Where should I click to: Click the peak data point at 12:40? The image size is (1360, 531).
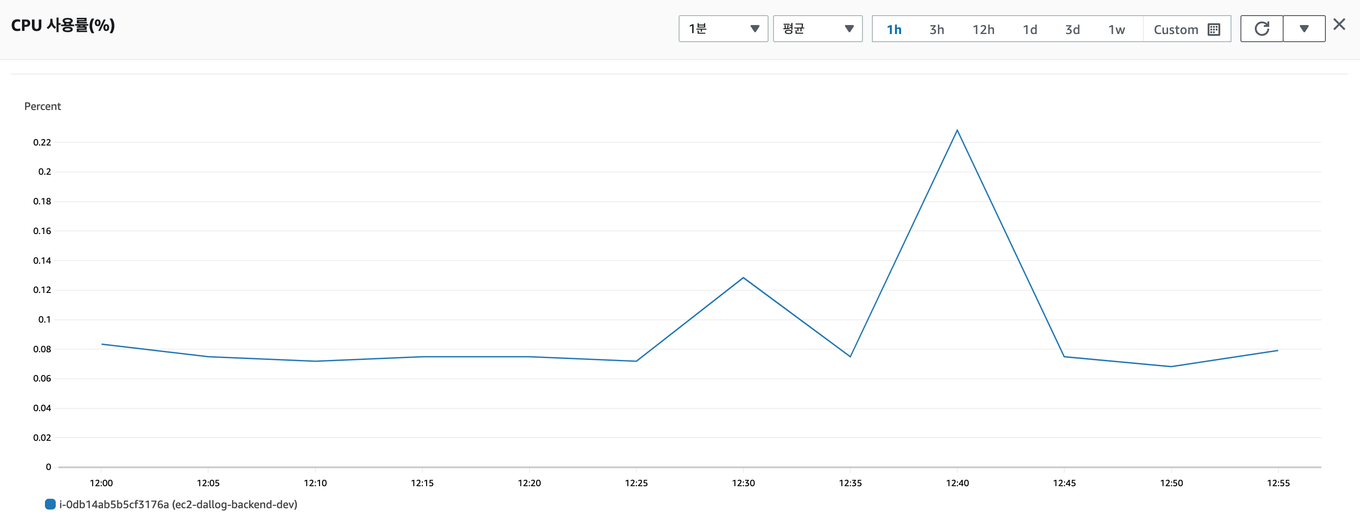click(x=957, y=130)
